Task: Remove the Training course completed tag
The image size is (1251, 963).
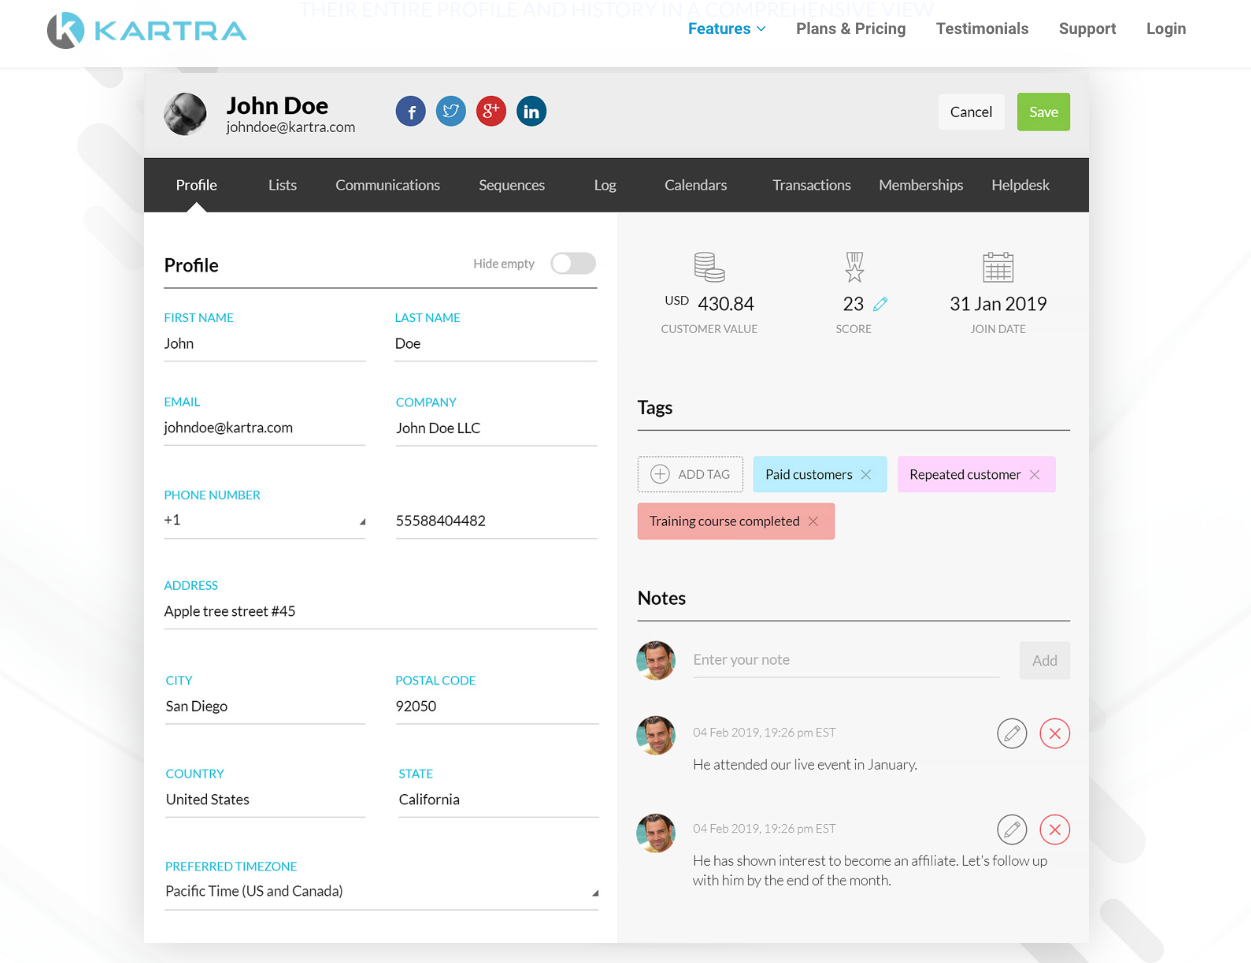Action: coord(813,522)
